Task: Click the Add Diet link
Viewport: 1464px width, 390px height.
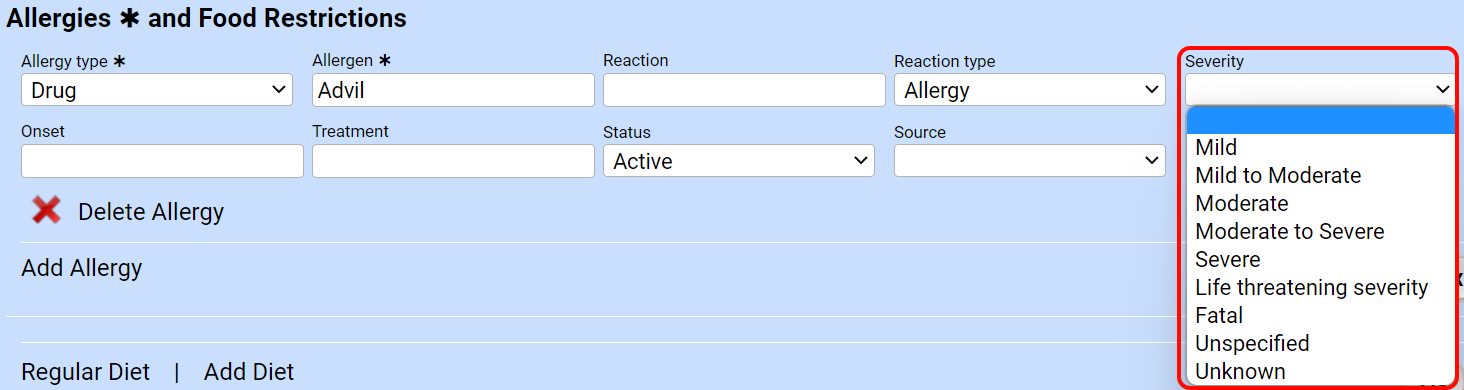Action: pyautogui.click(x=249, y=372)
